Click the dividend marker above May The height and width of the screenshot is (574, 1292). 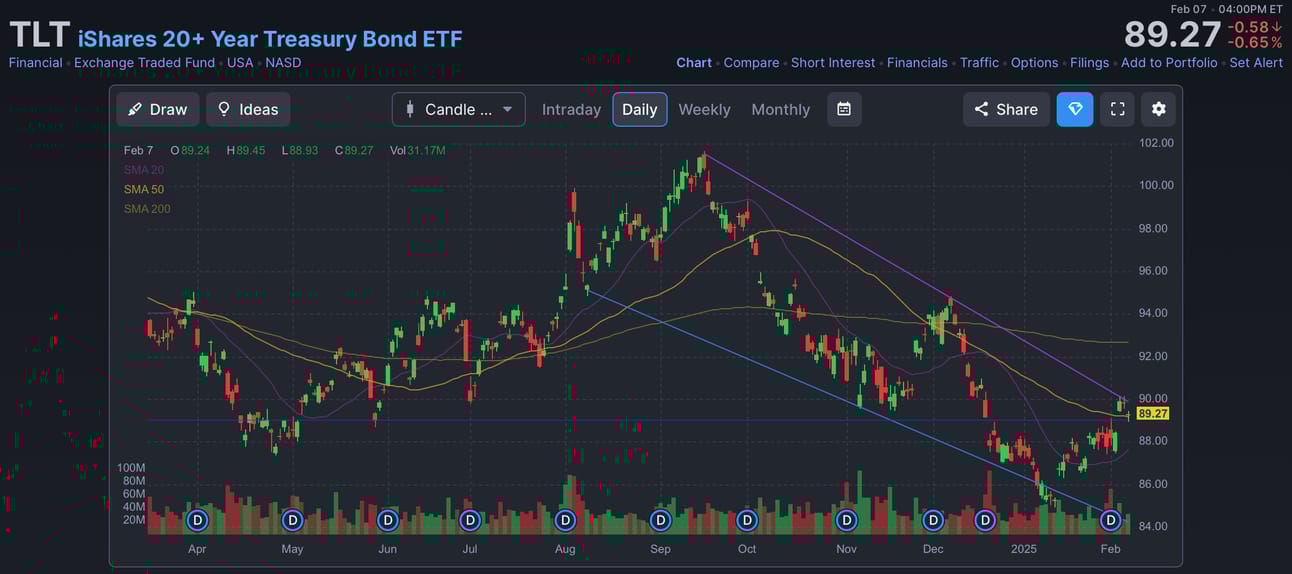[292, 520]
